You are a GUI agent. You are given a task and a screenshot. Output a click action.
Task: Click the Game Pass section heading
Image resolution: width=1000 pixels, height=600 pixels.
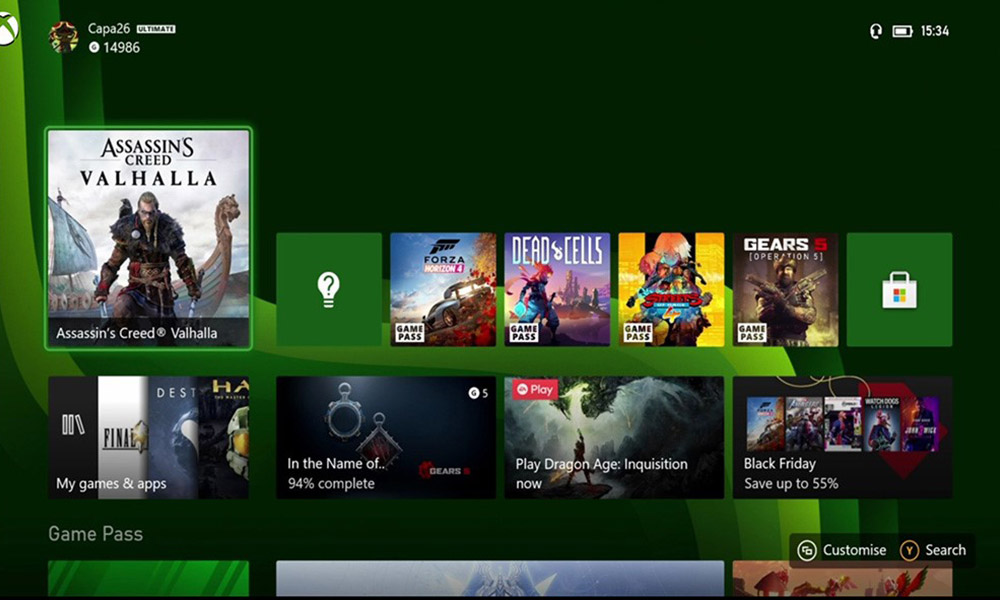click(96, 534)
